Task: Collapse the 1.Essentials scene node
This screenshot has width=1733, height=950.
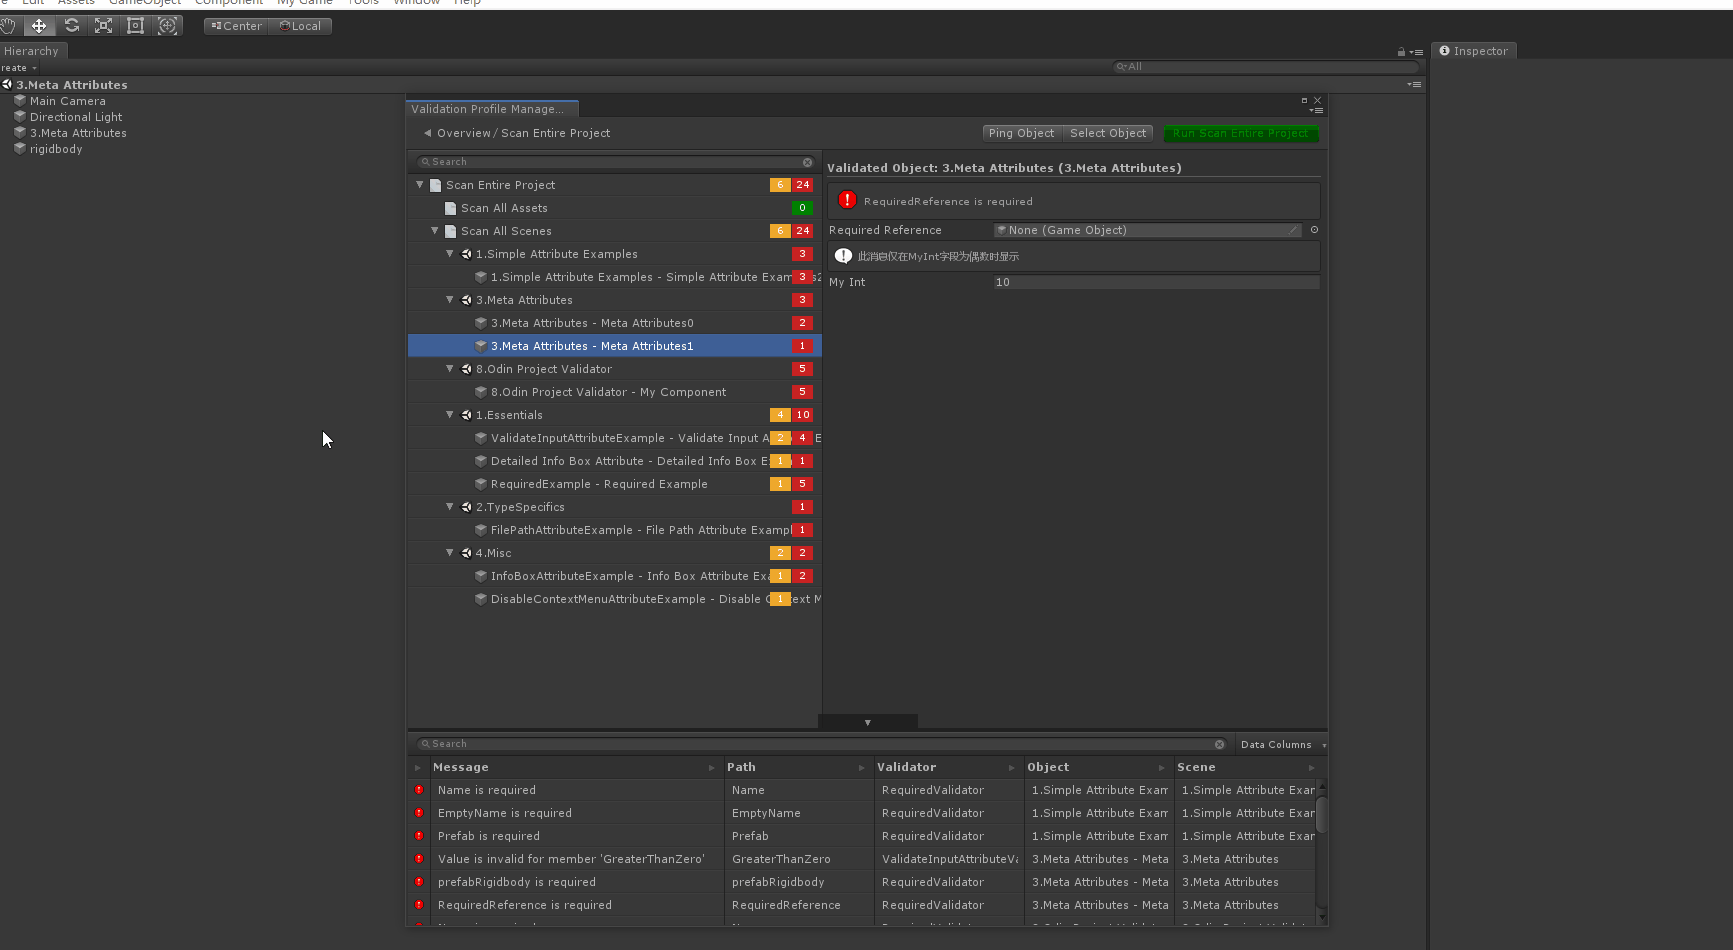Action: click(x=450, y=415)
